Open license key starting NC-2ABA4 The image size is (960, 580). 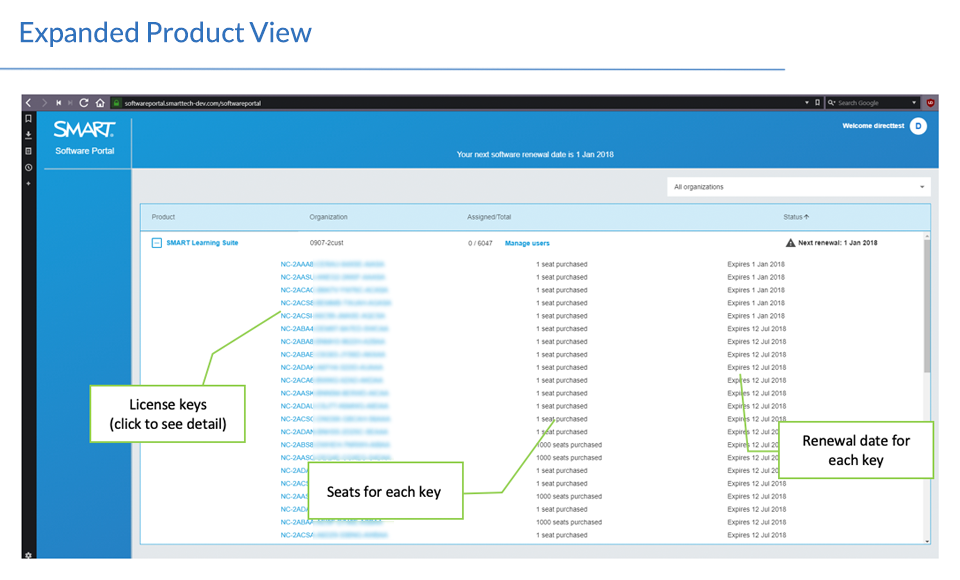pos(334,329)
